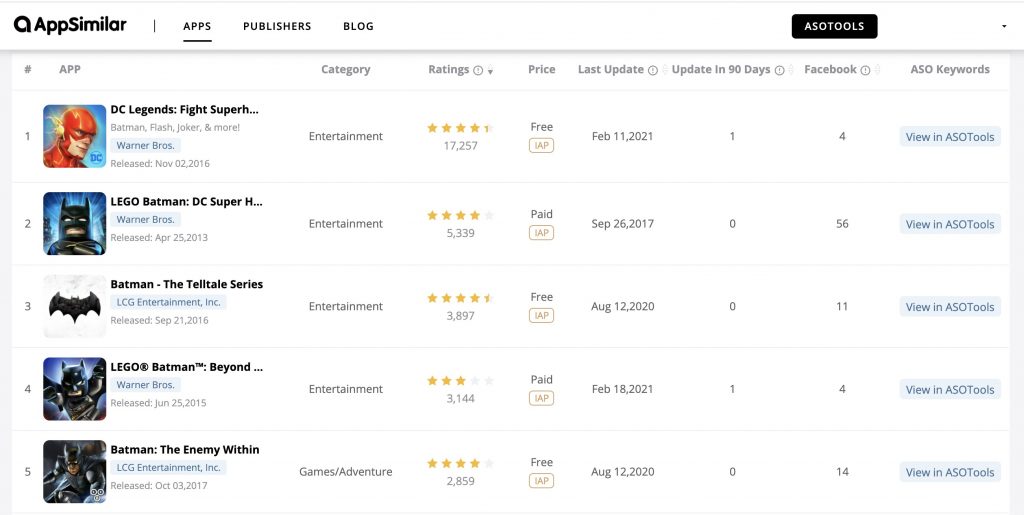
Task: Open the BLOG tab
Action: (359, 27)
